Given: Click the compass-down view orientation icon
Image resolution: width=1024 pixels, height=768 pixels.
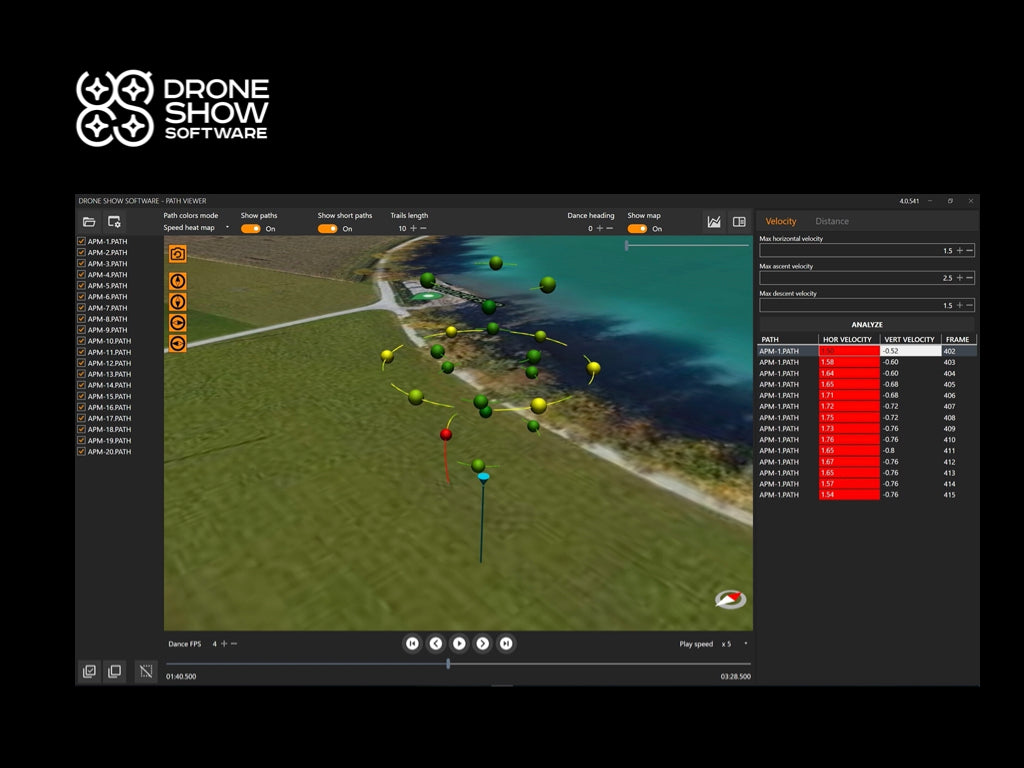Looking at the screenshot, I should coord(178,302).
